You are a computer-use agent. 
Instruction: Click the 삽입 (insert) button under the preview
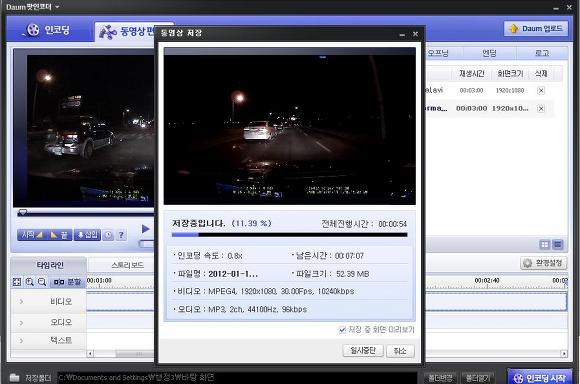[87, 235]
